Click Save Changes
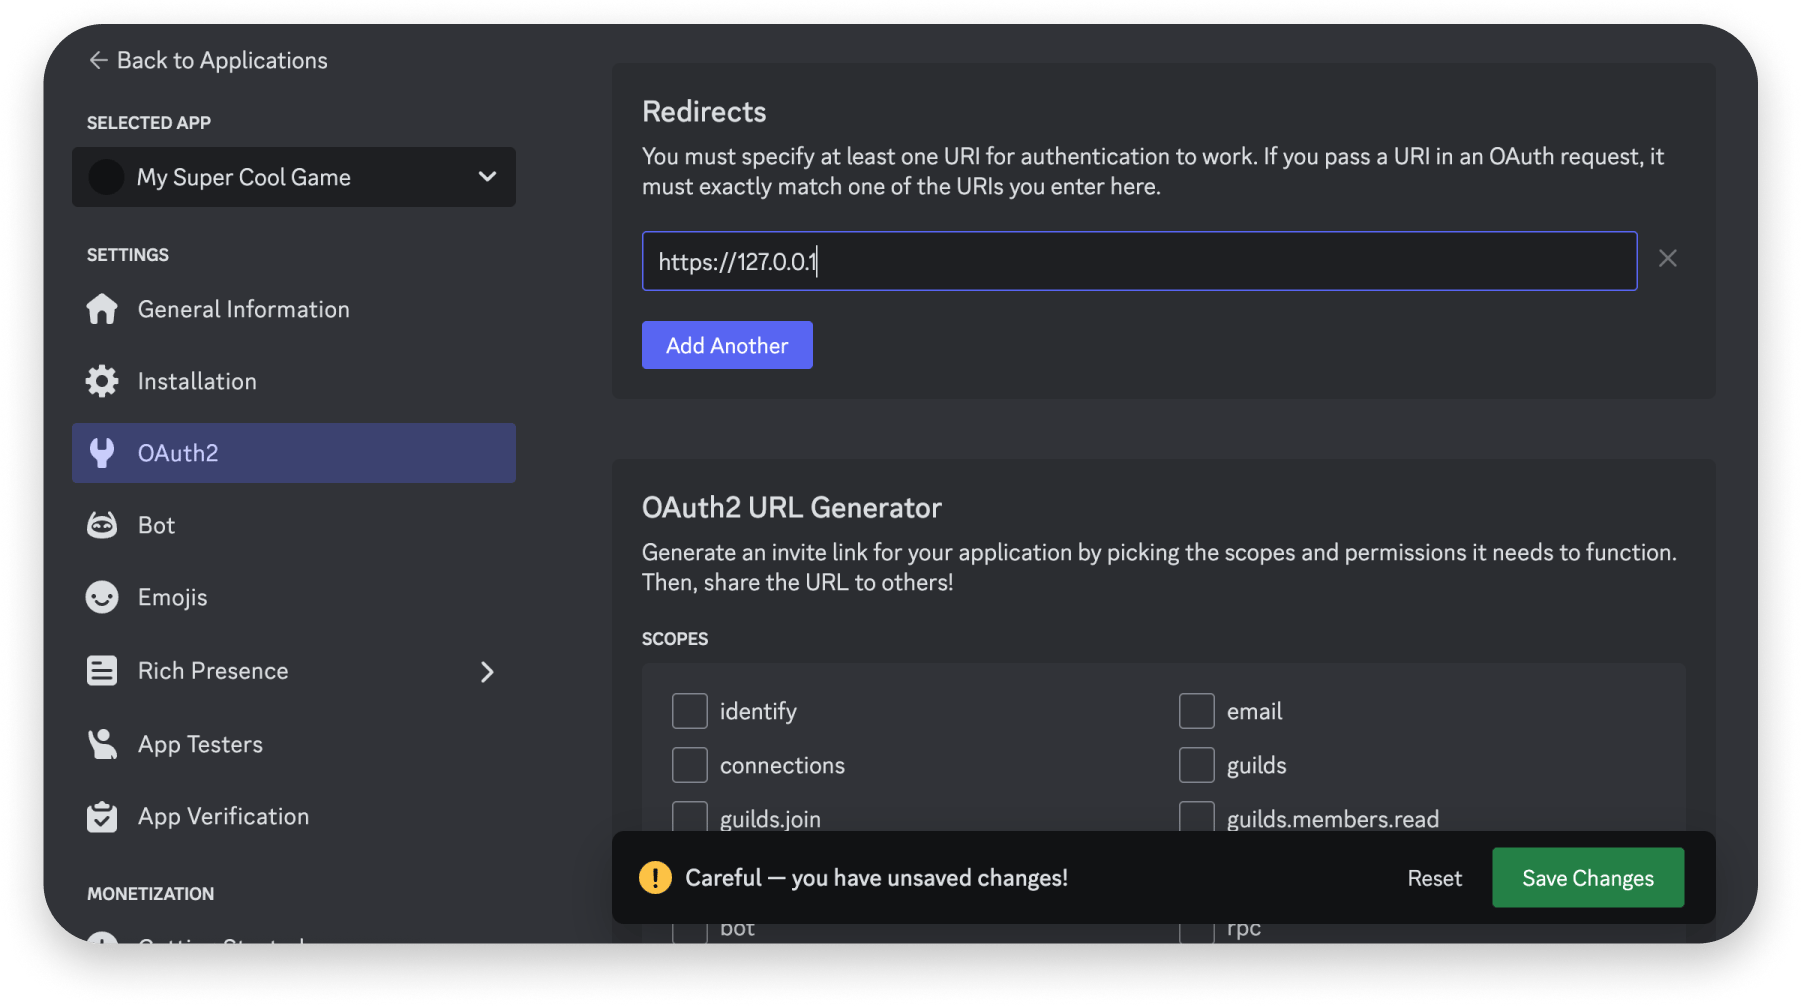The image size is (1801, 1006). (x=1588, y=878)
